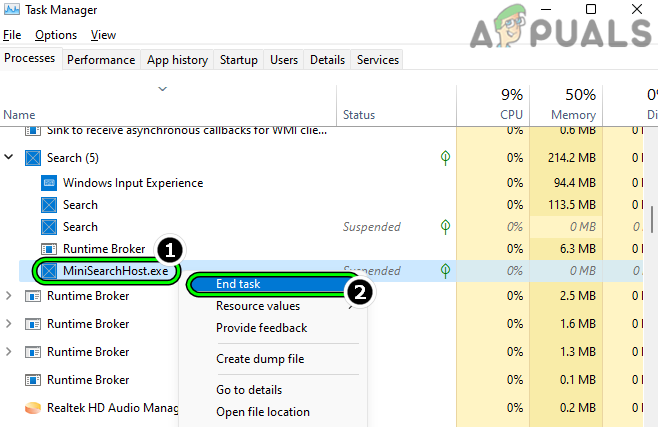
Task: Click the Runtime Broker icon under Search
Action: point(49,249)
